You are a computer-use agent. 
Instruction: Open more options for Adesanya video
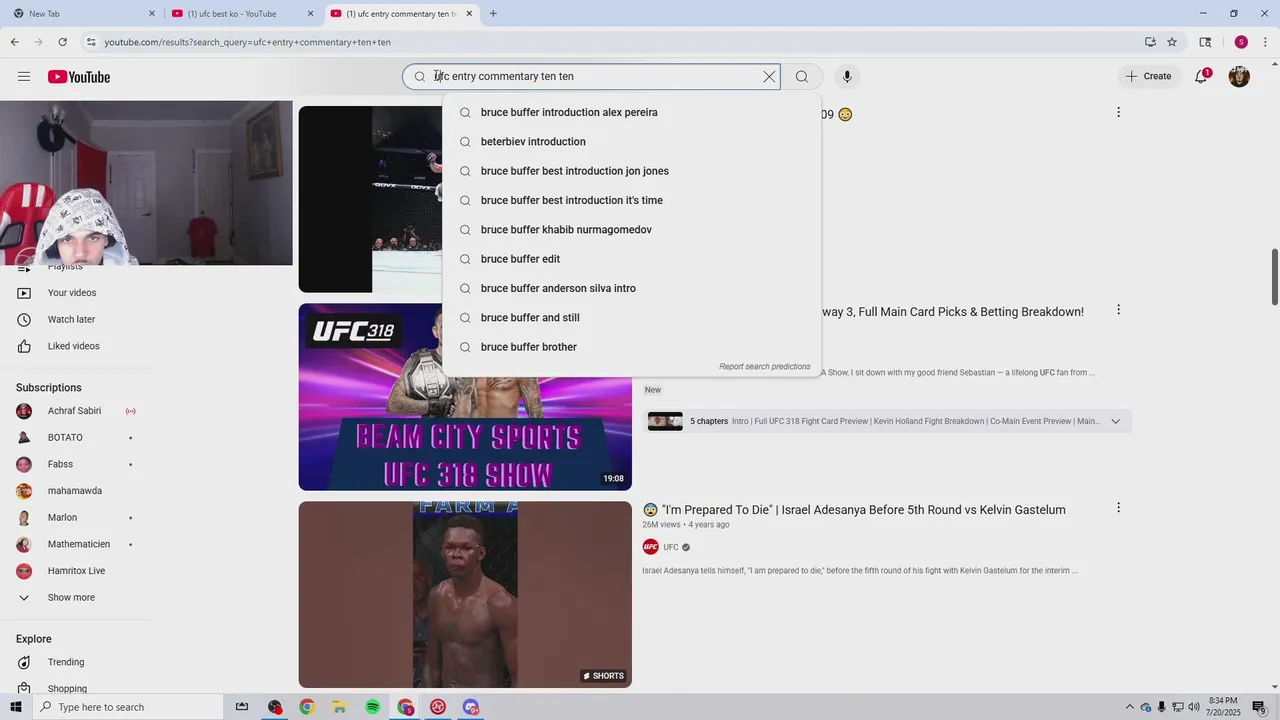(1118, 508)
